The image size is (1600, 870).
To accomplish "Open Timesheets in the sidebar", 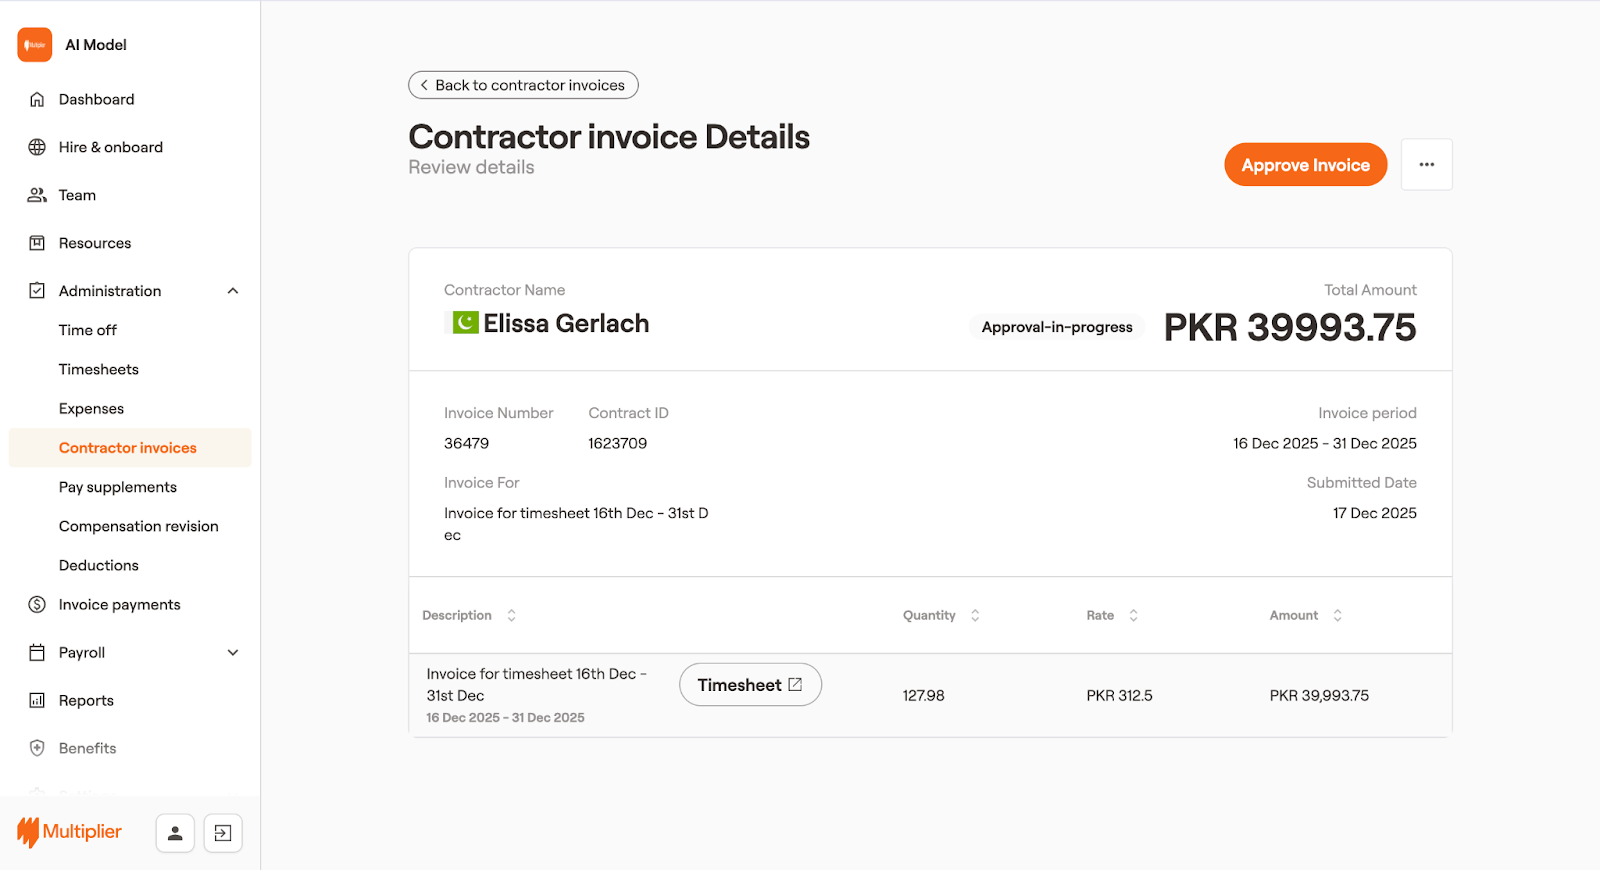I will 99,369.
